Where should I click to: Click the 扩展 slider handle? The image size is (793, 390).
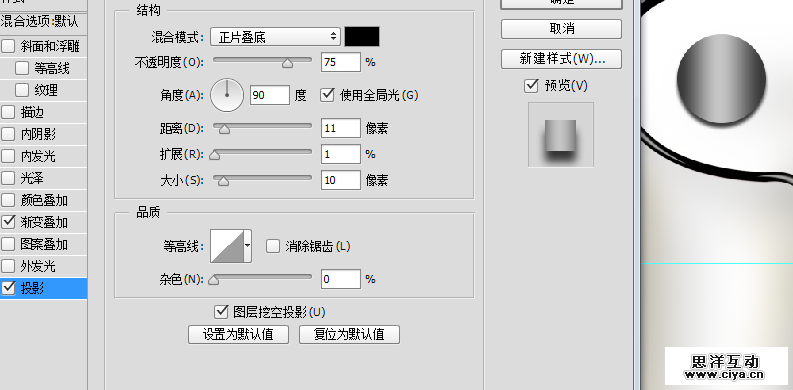[214, 155]
